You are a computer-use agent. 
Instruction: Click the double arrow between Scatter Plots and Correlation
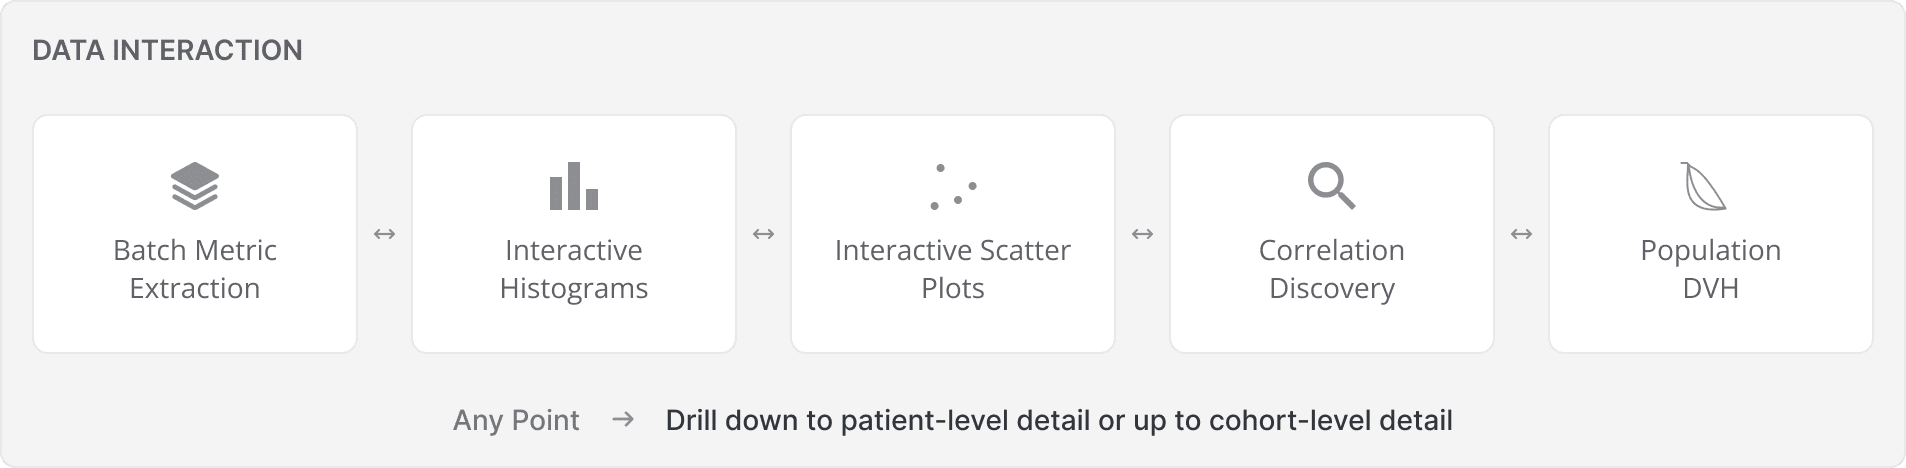click(1142, 234)
